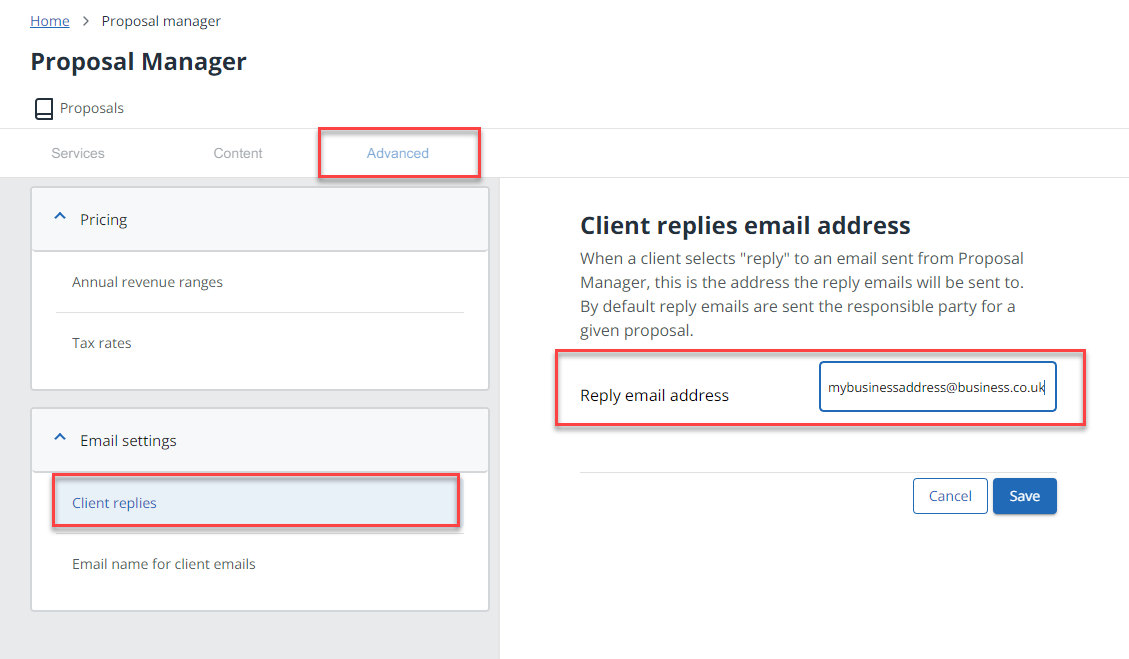Click the Pricing section header title

point(104,220)
